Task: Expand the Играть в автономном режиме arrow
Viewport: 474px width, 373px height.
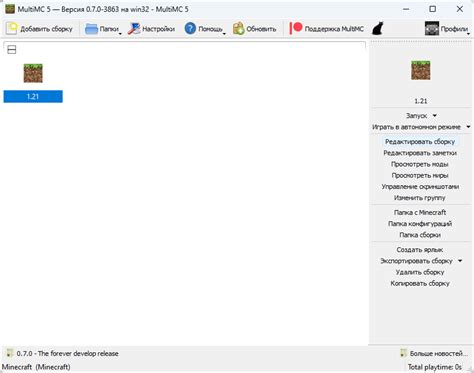Action: pos(468,127)
